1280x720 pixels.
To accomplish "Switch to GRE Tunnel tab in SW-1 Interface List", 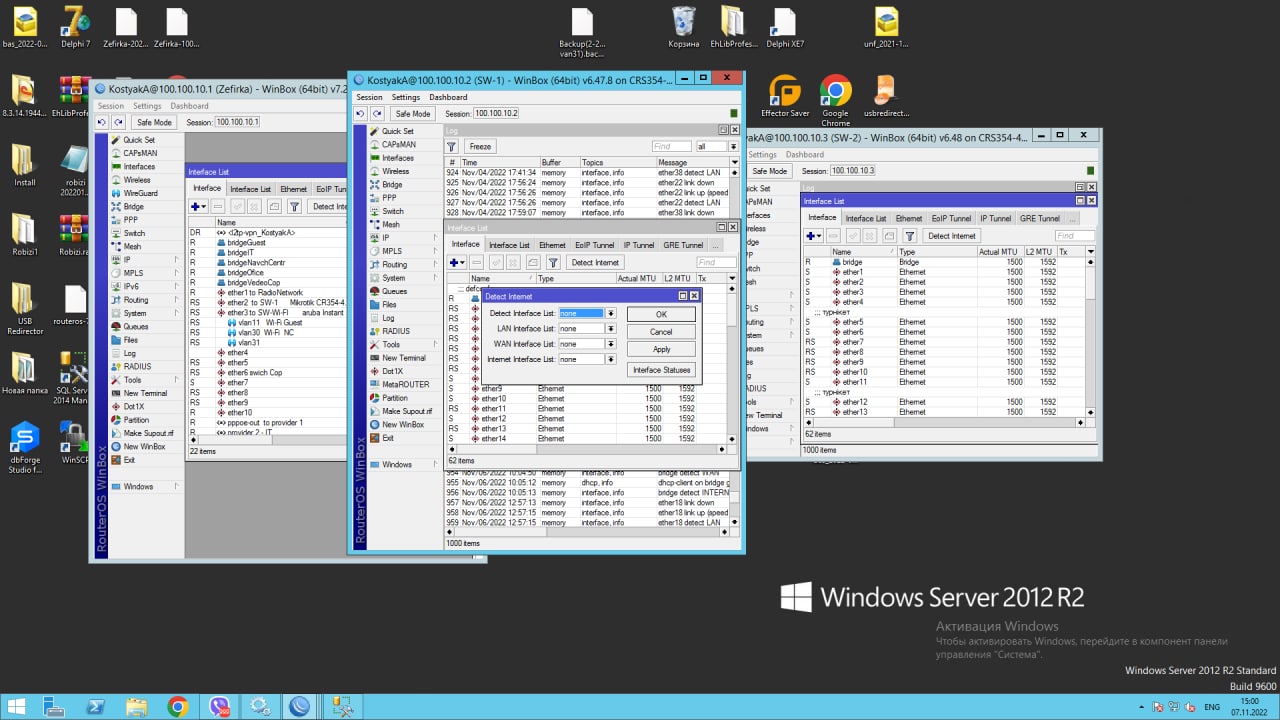I will tap(683, 245).
